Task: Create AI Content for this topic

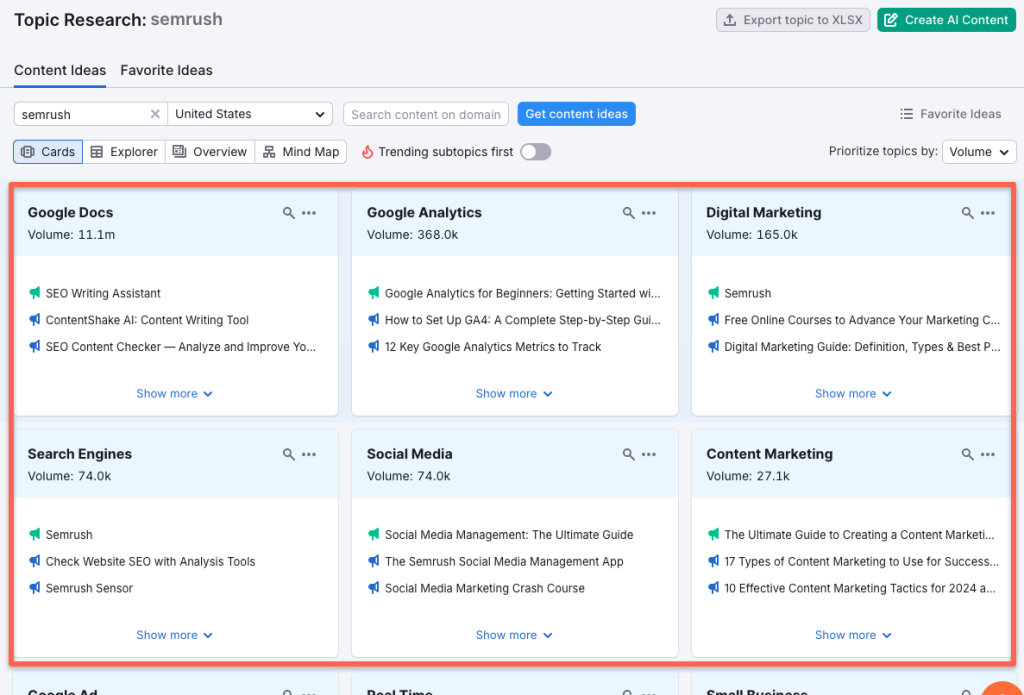Action: 946,19
